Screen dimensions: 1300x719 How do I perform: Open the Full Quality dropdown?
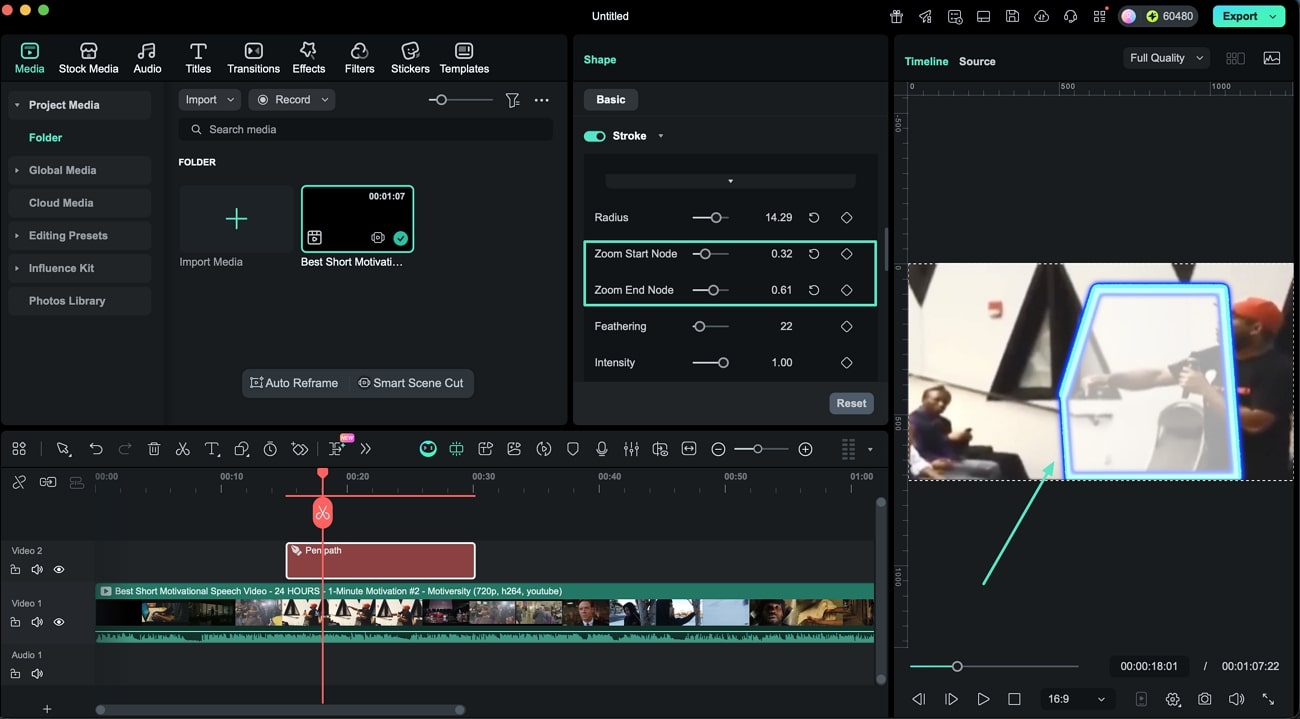(1166, 58)
